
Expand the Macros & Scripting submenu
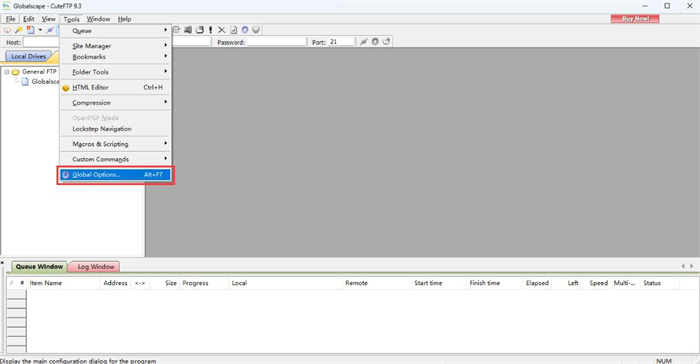pos(116,144)
